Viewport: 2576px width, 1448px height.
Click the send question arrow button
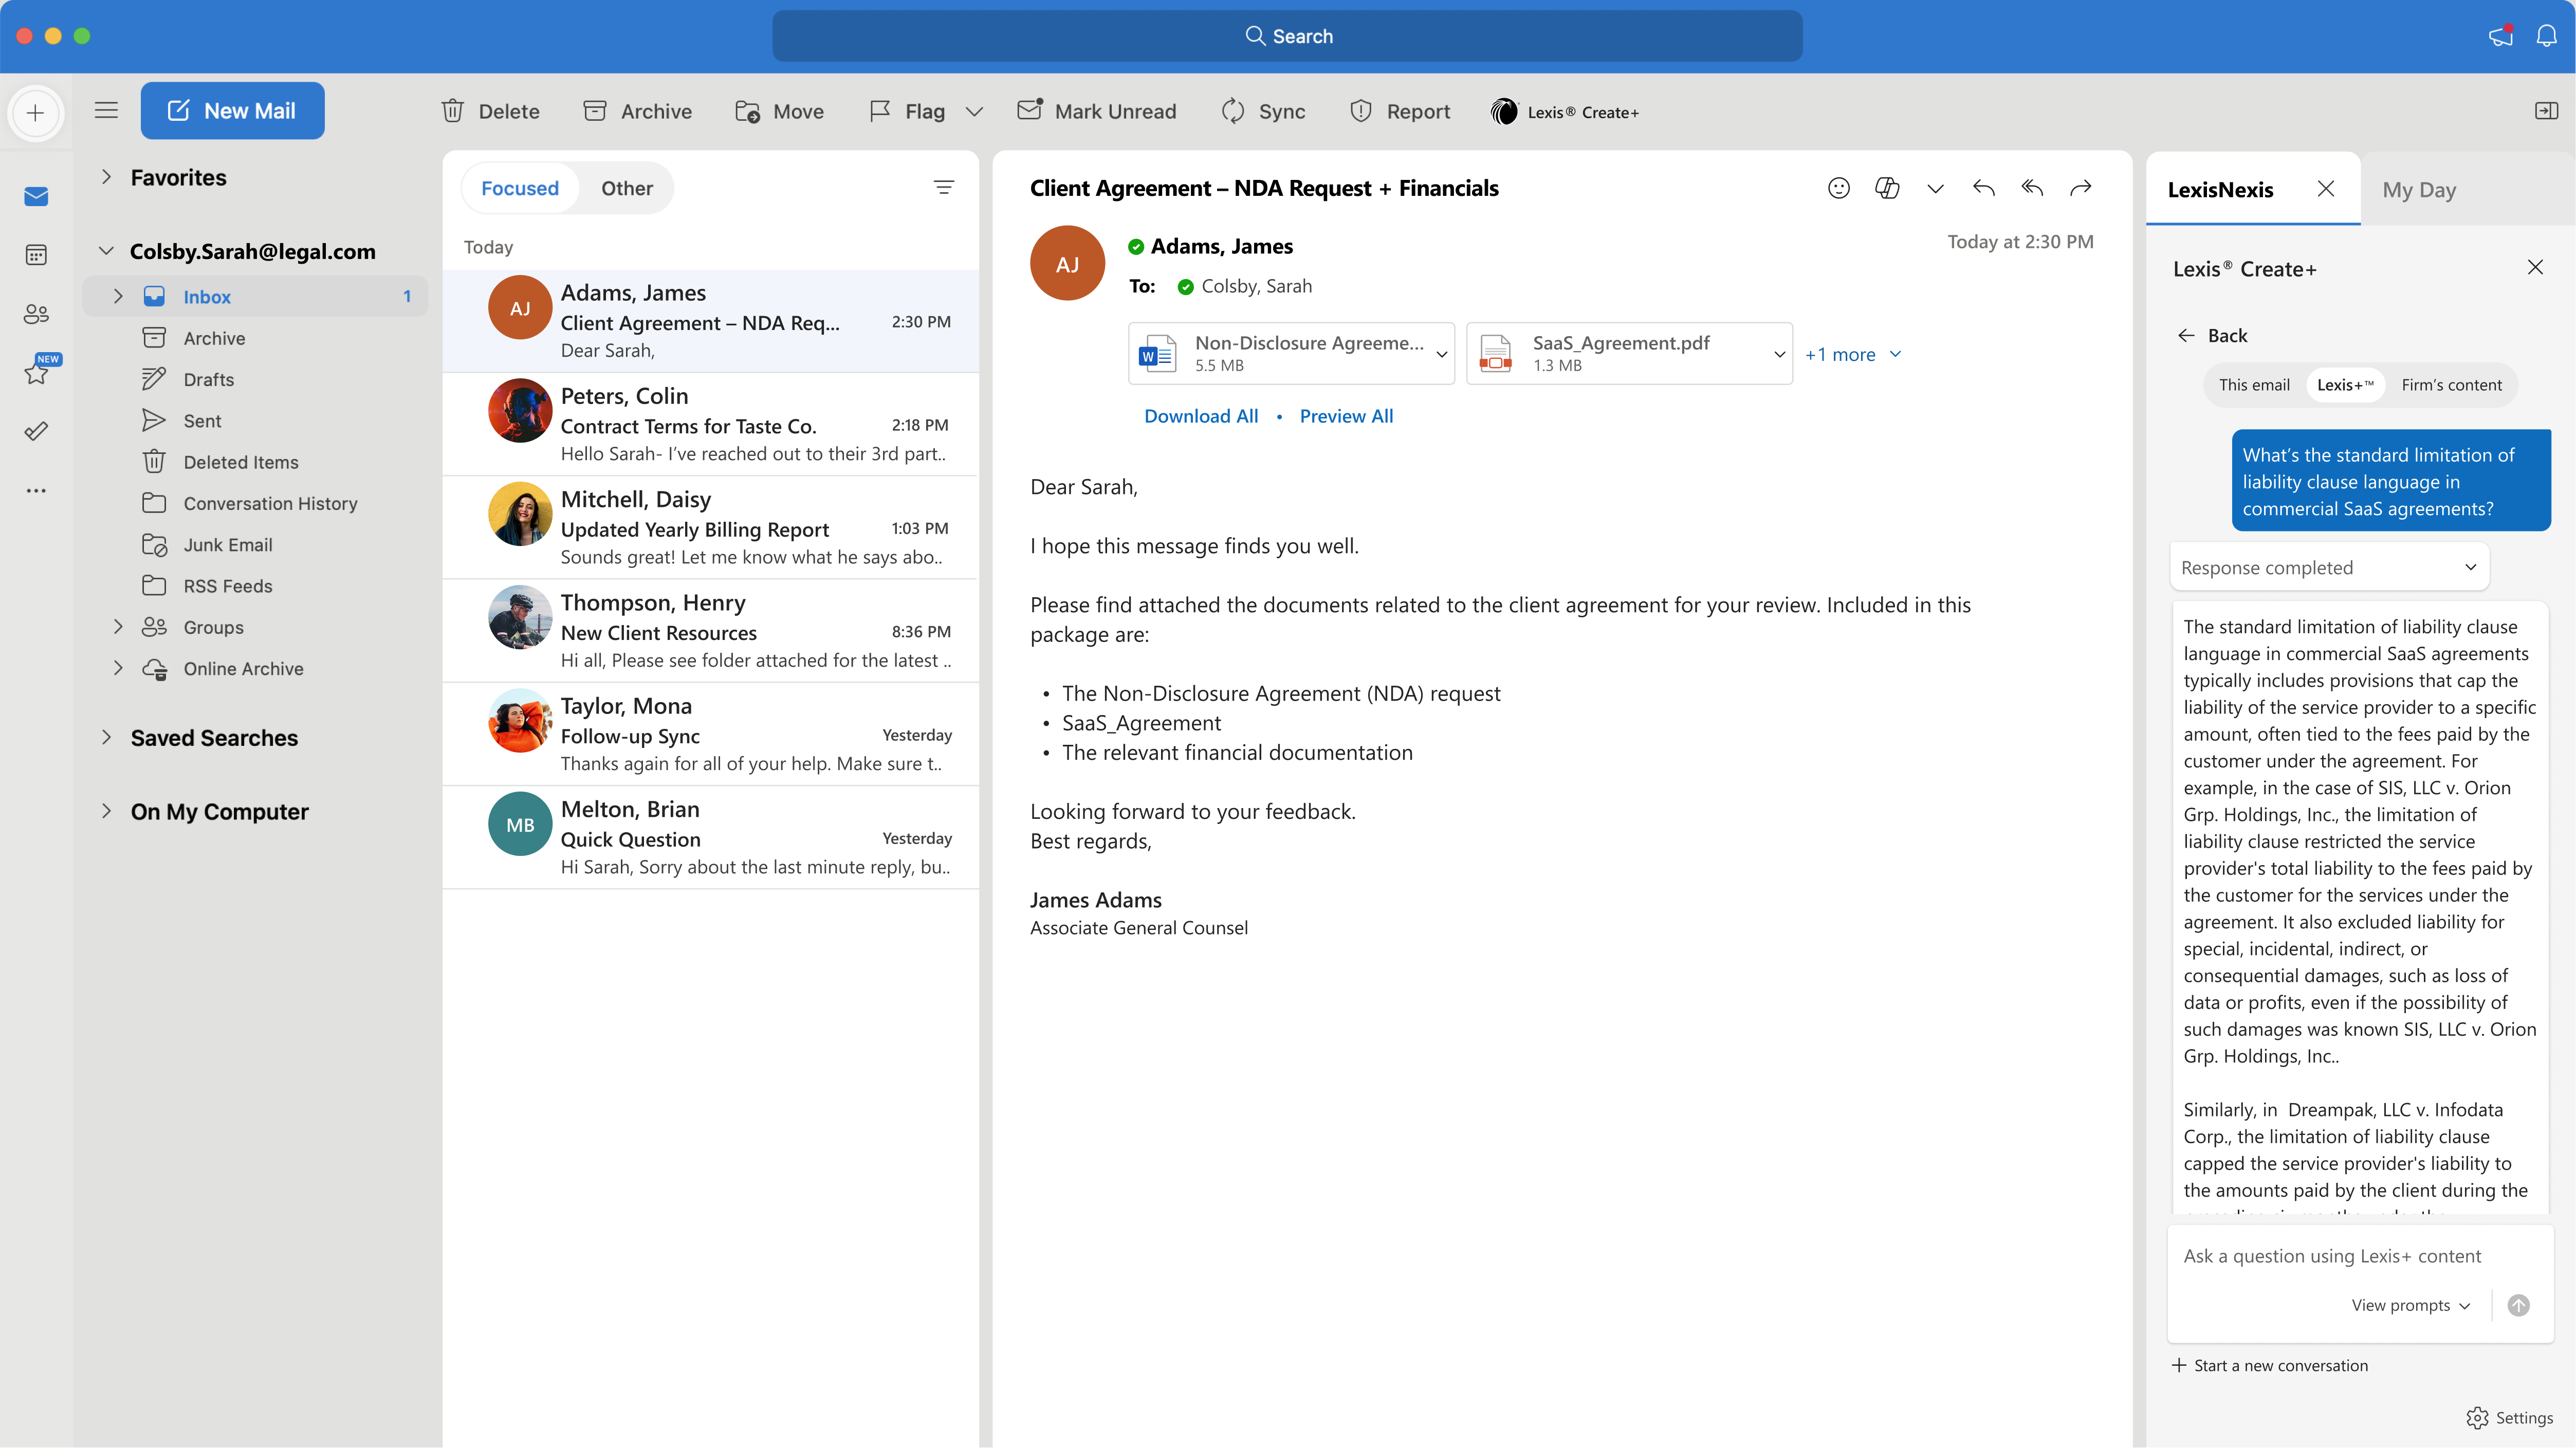click(2518, 1305)
